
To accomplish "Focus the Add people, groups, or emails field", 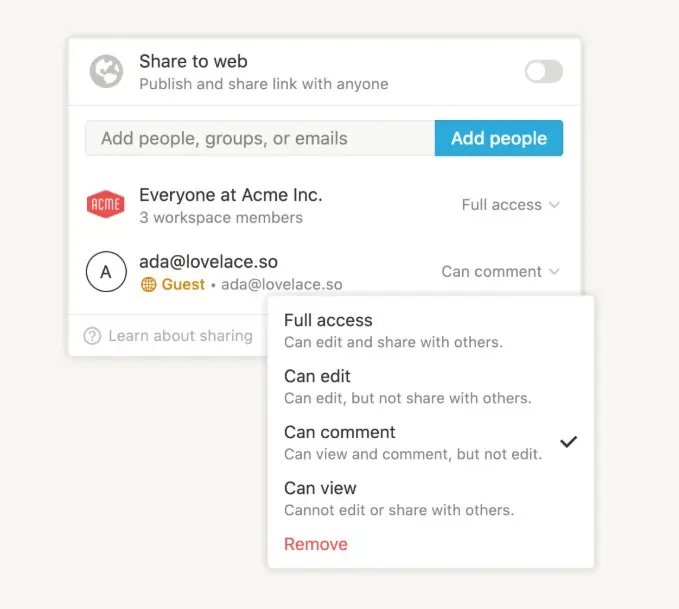I will click(x=260, y=138).
